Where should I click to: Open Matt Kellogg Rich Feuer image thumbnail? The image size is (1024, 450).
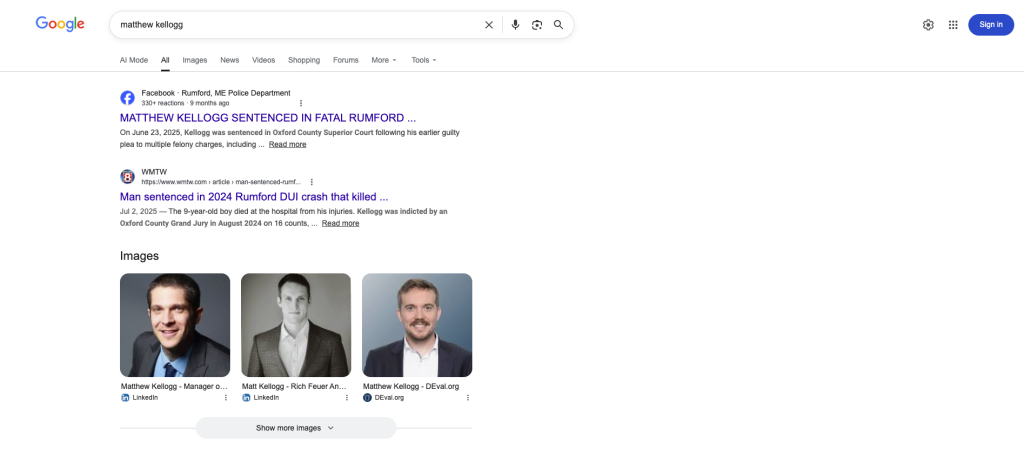(296, 325)
